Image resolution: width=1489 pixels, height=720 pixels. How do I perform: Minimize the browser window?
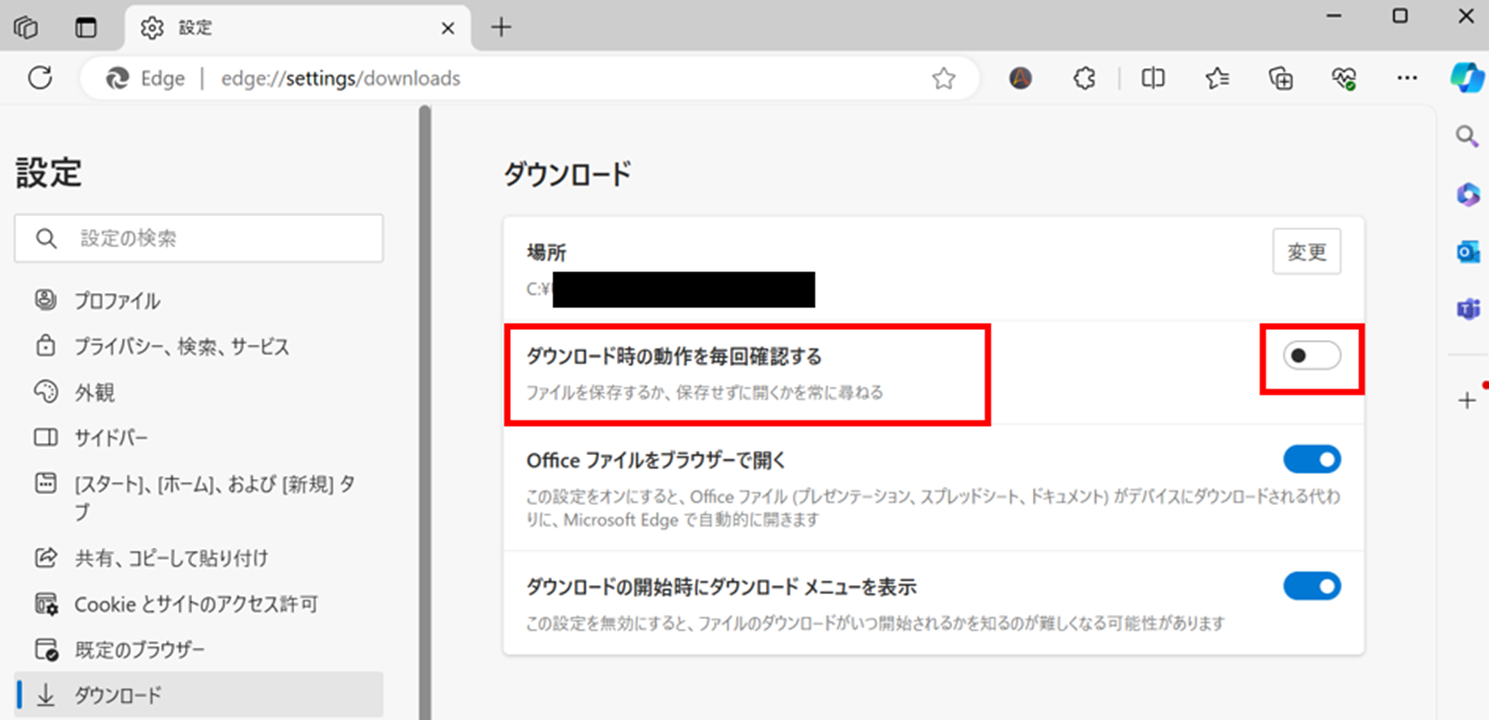click(1333, 16)
